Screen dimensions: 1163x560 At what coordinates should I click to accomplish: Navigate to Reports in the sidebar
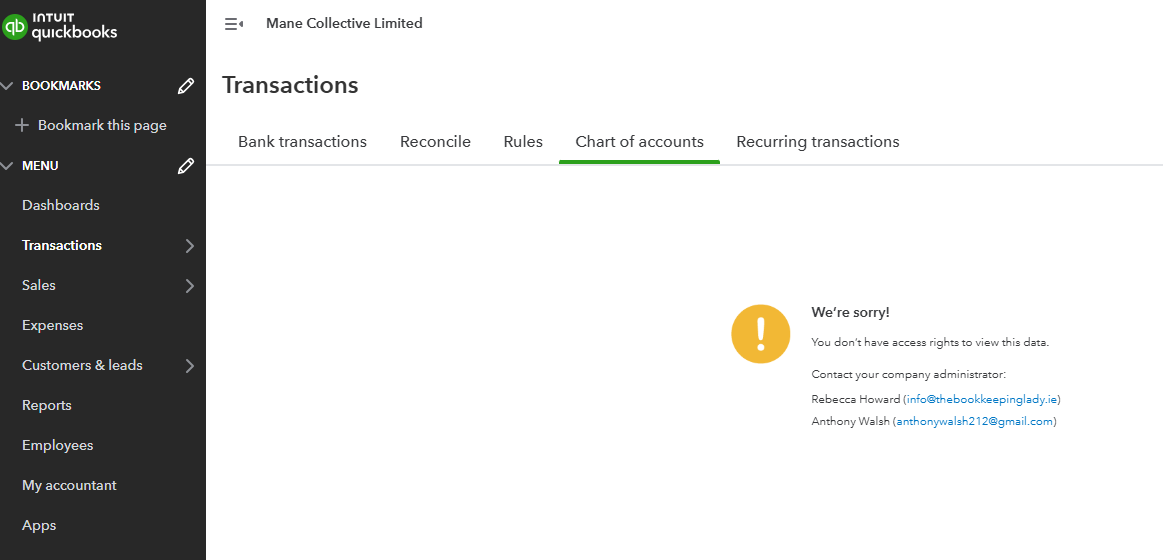click(x=47, y=405)
